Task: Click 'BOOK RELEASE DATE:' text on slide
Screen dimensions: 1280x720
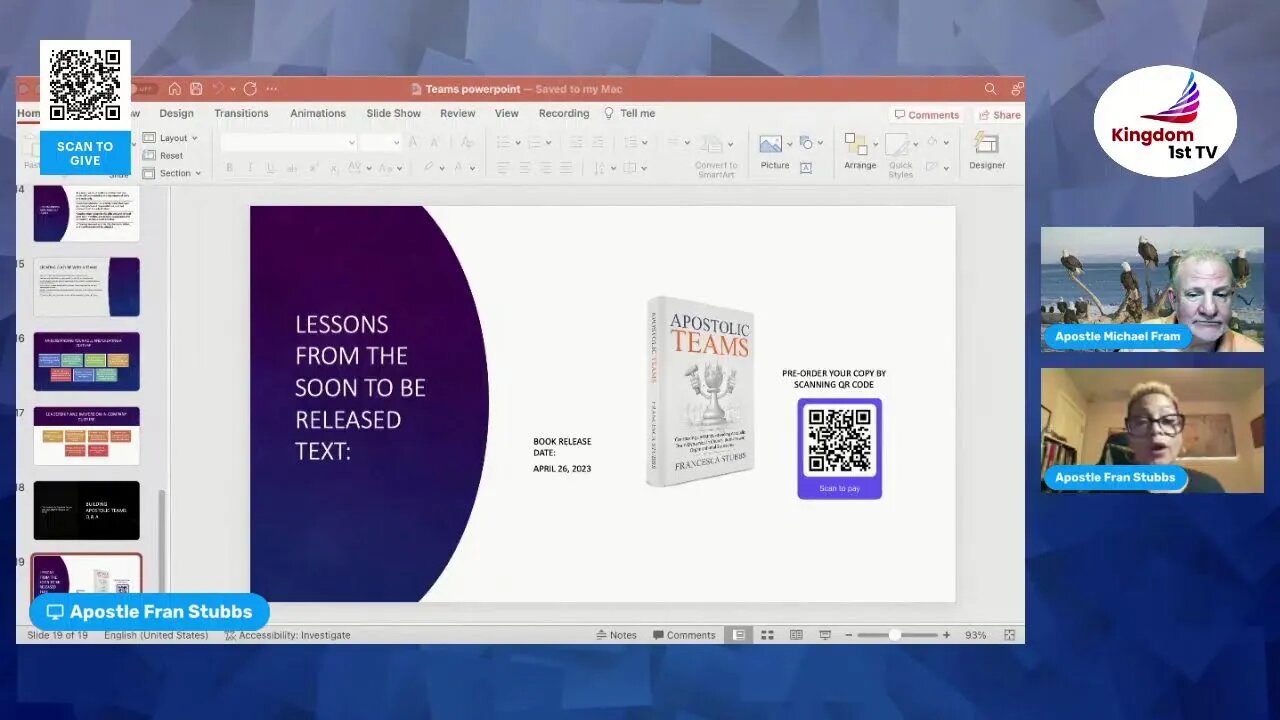Action: [x=562, y=447]
